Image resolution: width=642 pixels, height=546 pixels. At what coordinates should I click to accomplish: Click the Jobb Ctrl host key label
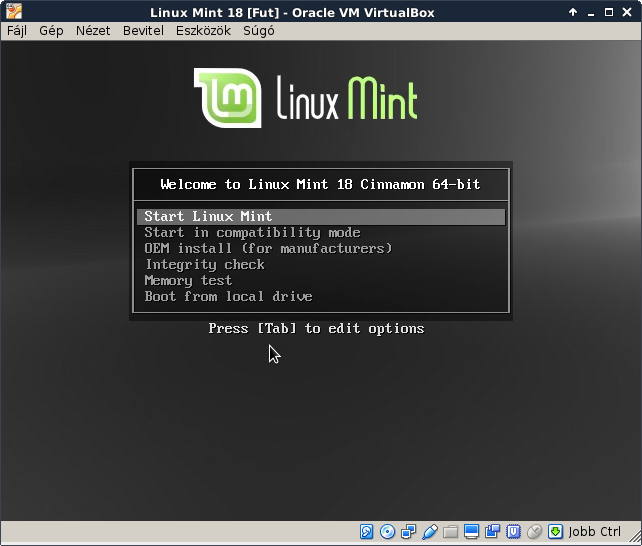[595, 532]
